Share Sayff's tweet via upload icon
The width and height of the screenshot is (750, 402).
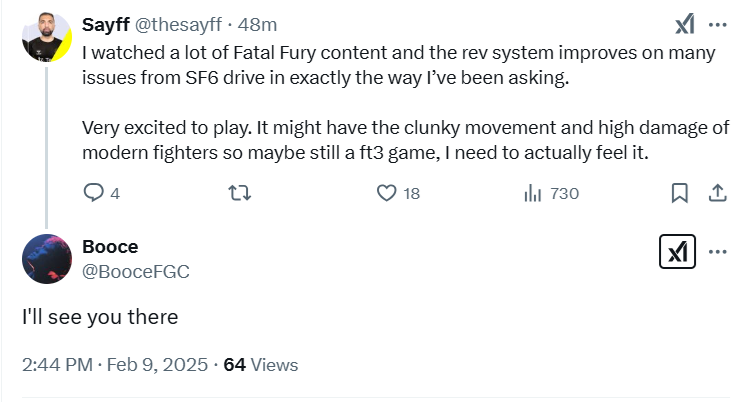[717, 193]
